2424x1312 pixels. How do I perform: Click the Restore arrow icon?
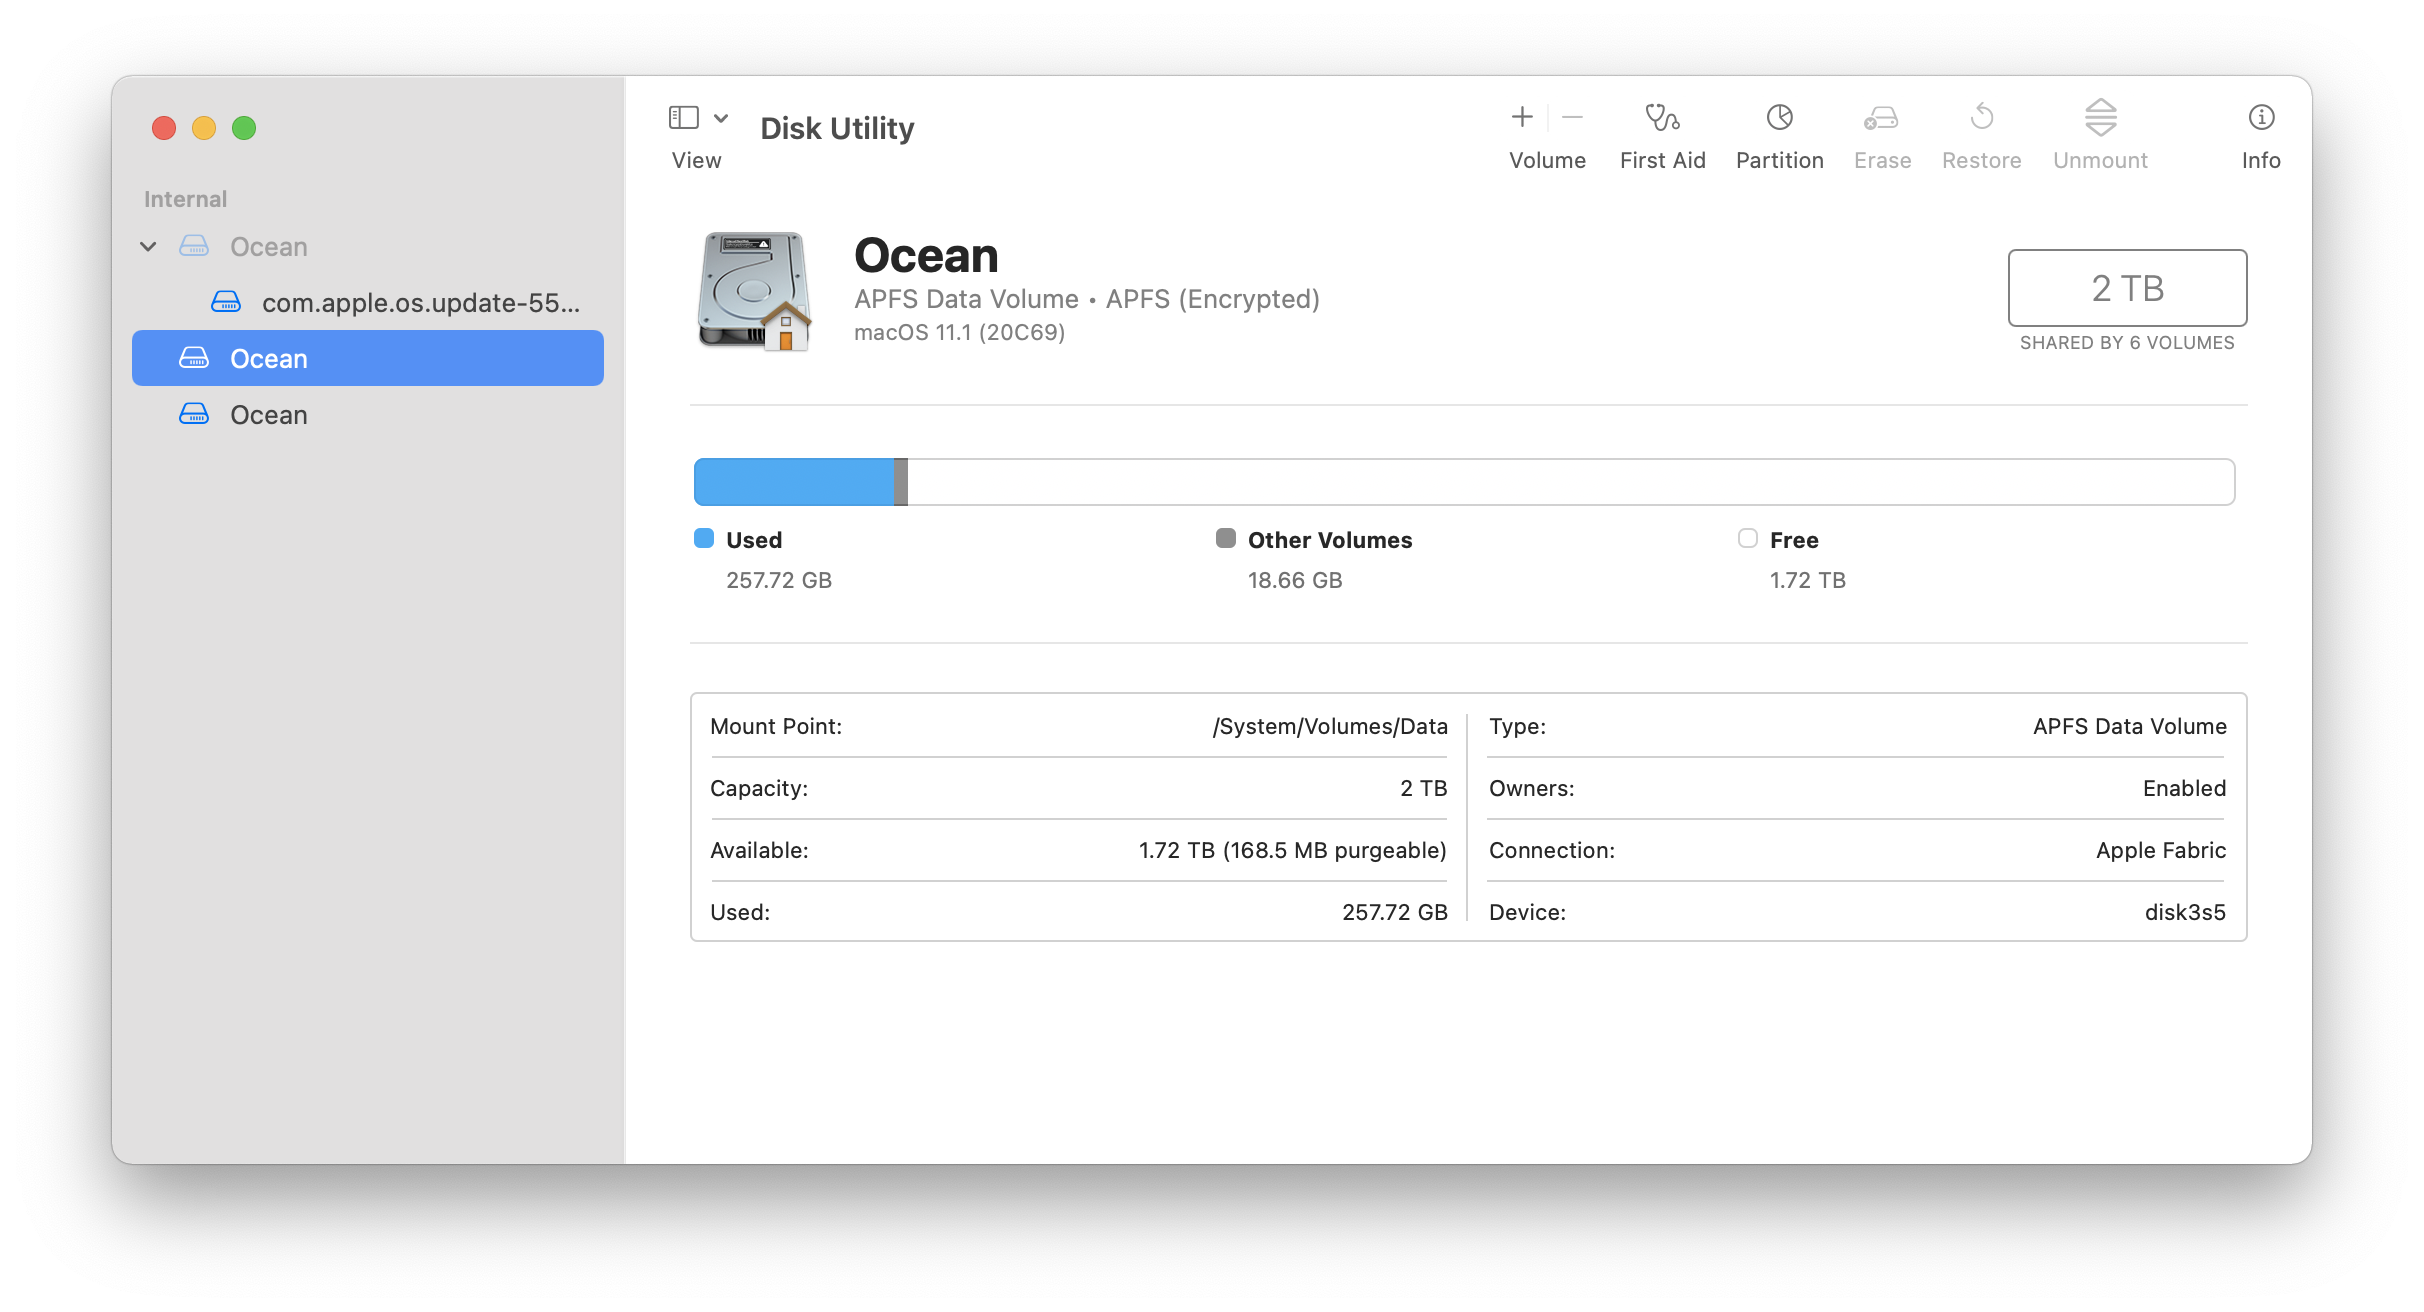(x=1981, y=118)
